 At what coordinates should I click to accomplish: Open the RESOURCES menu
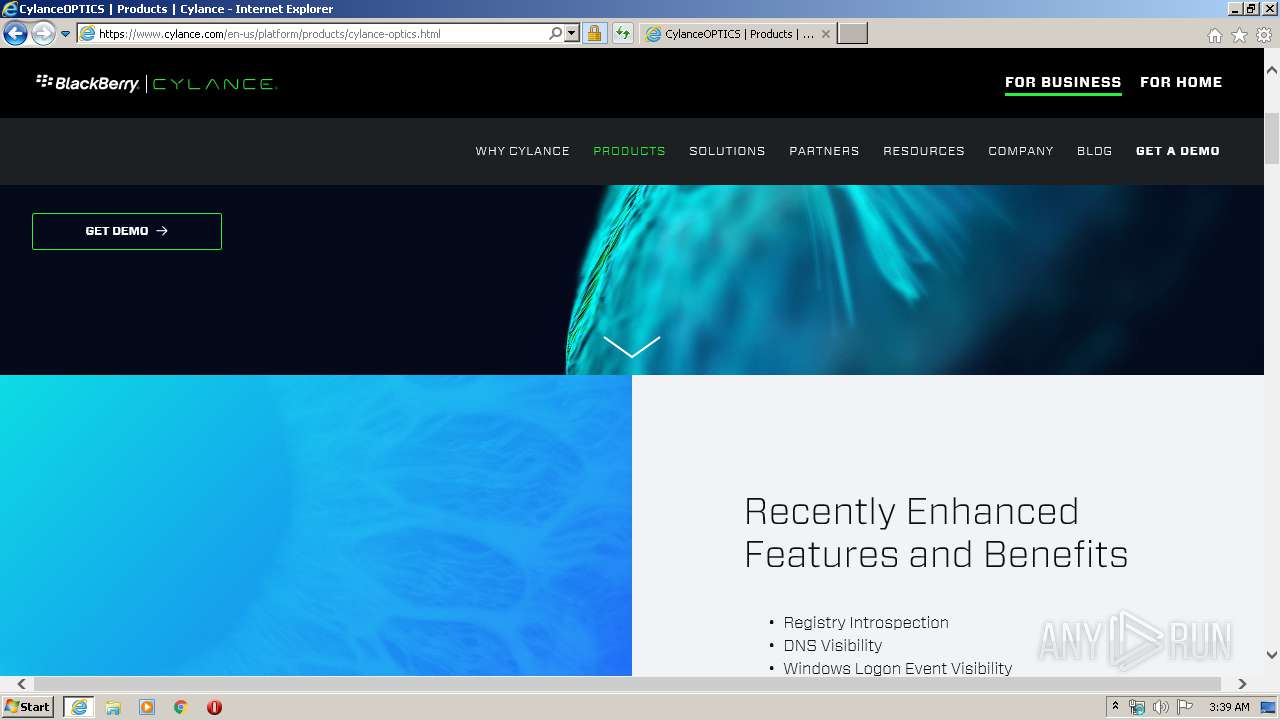click(924, 151)
